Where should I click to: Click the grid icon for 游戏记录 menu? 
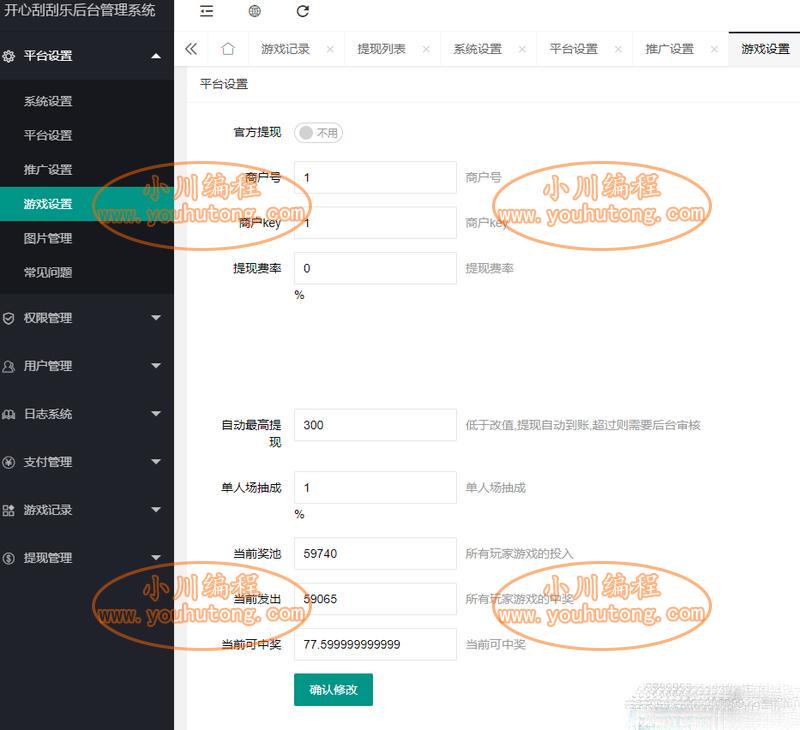[x=9, y=510]
